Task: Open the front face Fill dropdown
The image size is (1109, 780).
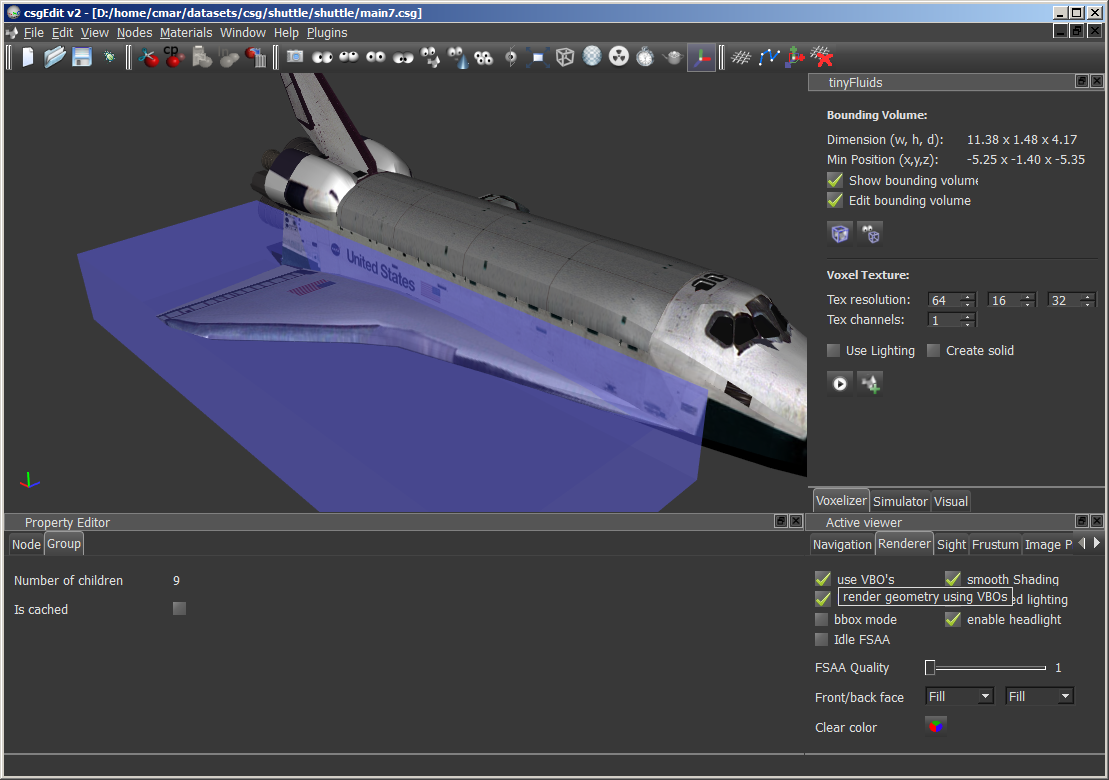Action: pyautogui.click(x=958, y=697)
